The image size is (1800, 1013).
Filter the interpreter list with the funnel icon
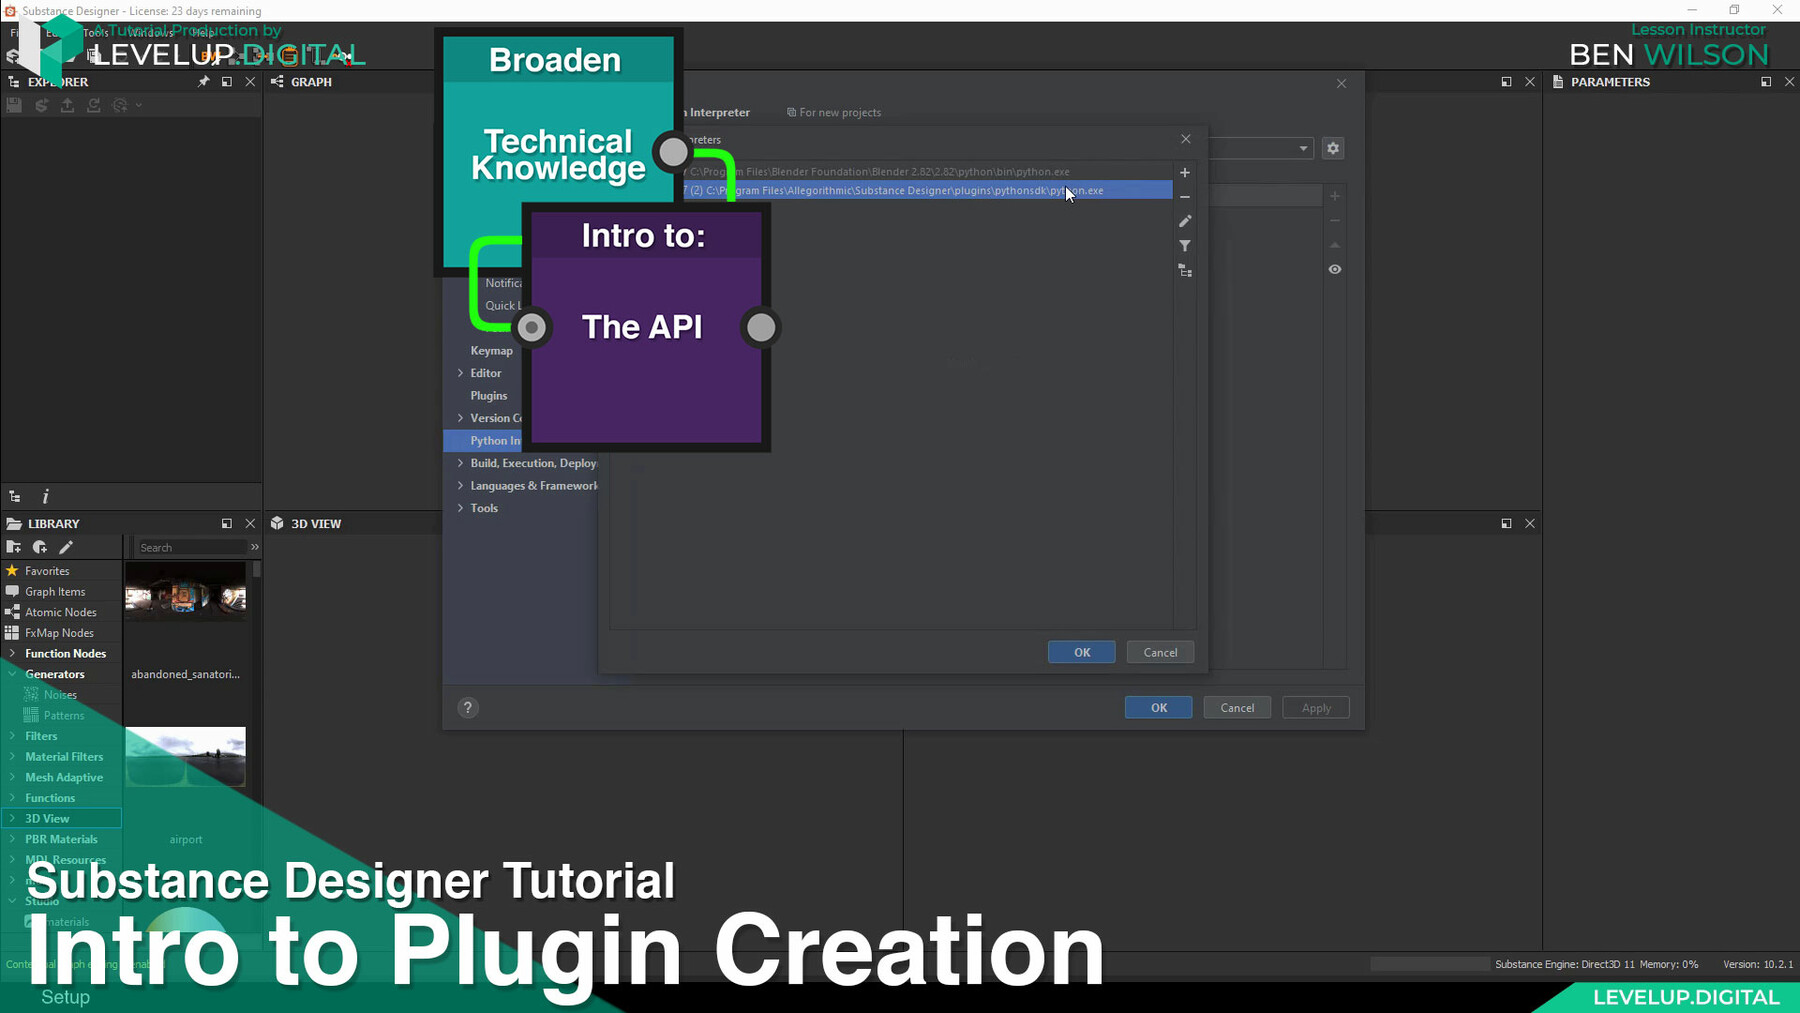[1185, 245]
